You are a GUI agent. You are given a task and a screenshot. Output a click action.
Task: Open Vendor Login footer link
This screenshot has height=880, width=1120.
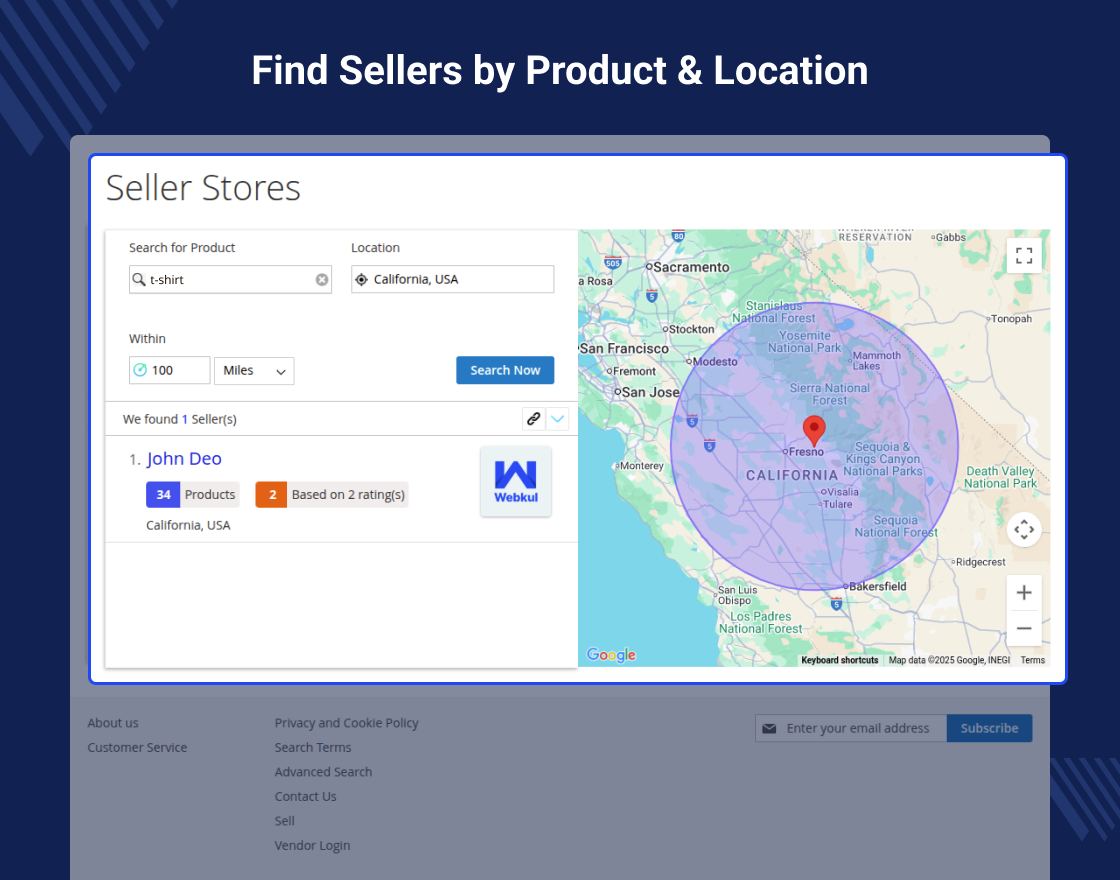tap(312, 845)
